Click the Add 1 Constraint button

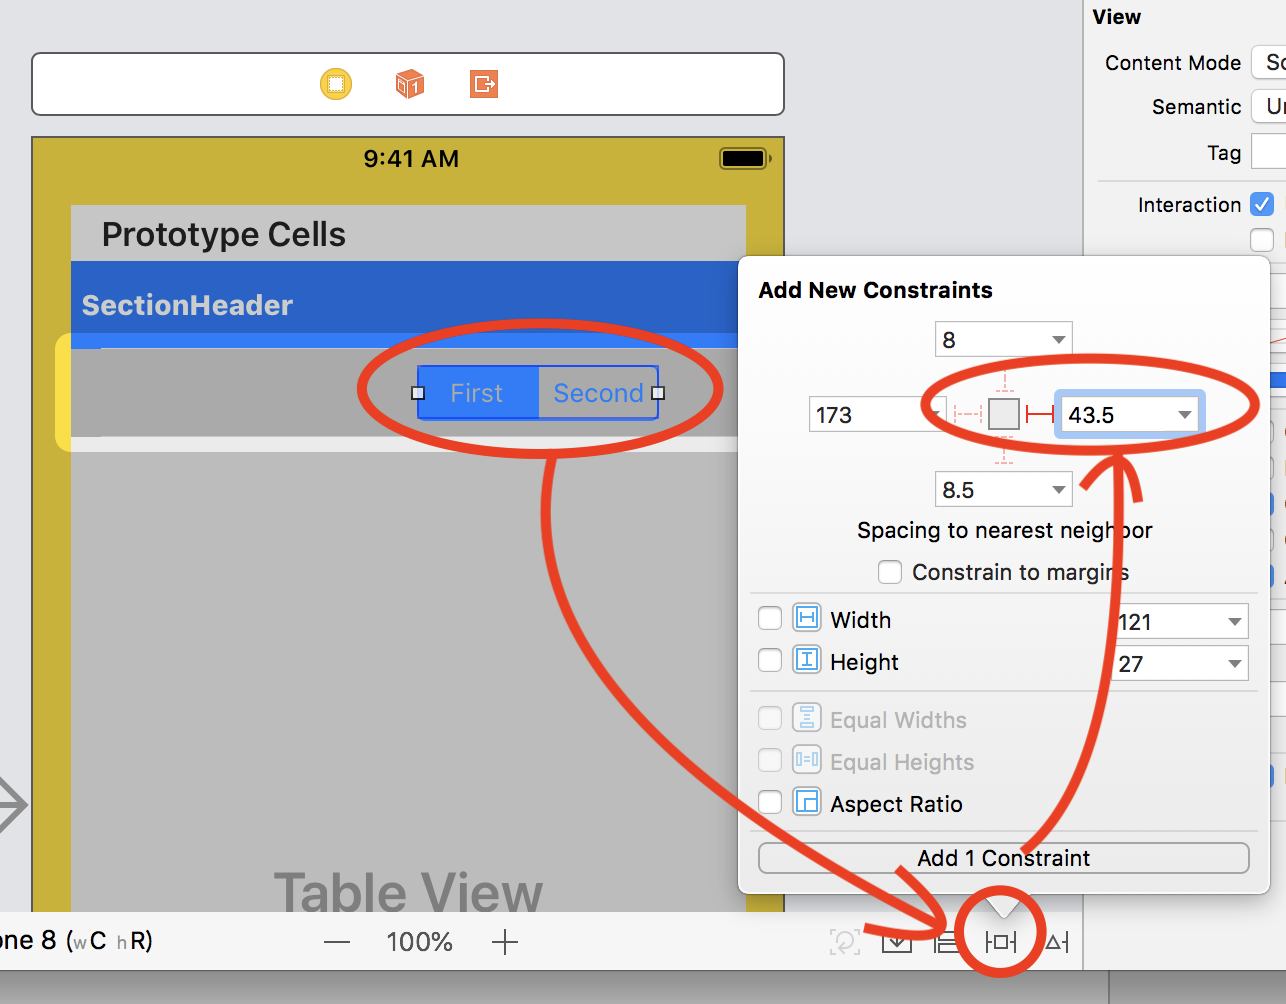click(x=1002, y=857)
